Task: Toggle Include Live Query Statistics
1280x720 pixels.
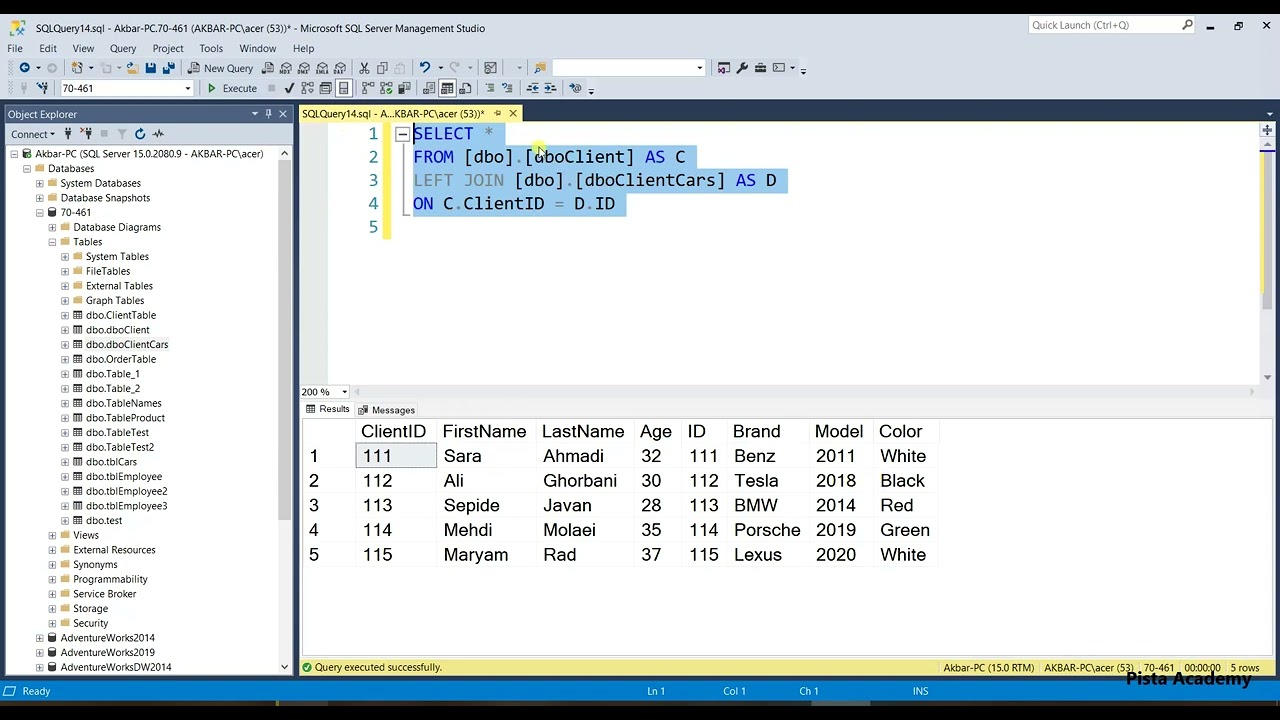Action: [386, 88]
